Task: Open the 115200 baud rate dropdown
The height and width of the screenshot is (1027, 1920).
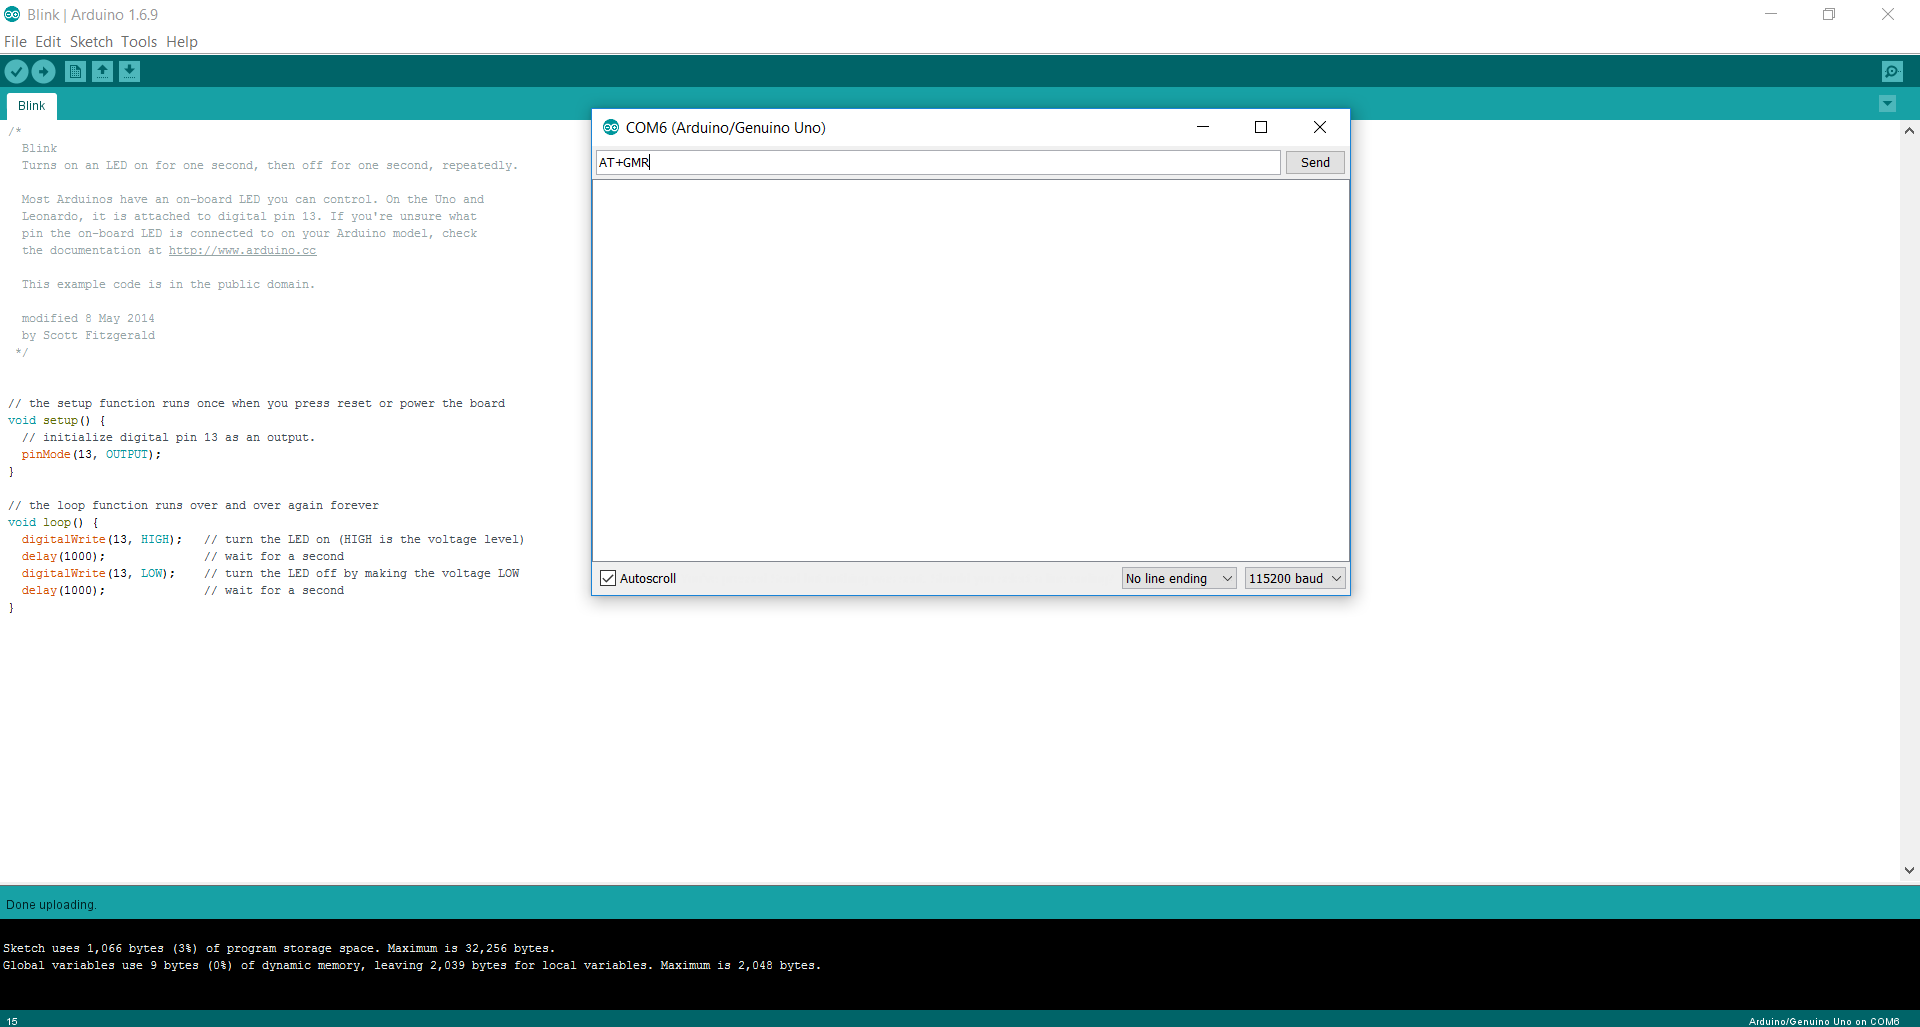Action: (1294, 578)
